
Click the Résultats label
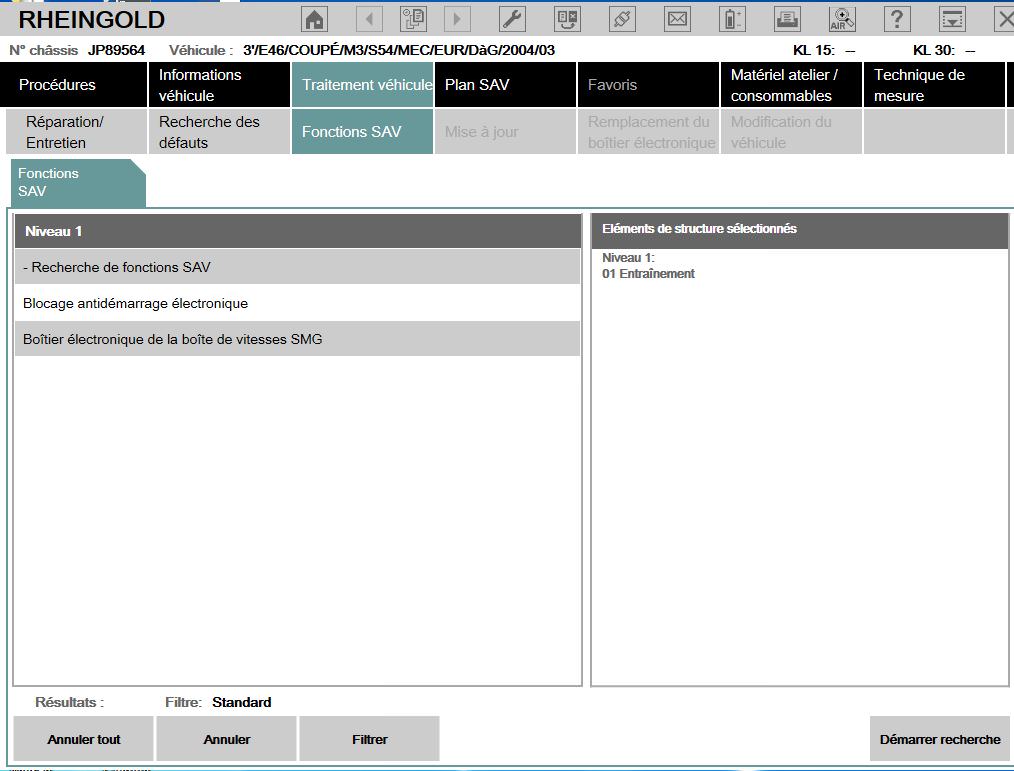click(69, 702)
